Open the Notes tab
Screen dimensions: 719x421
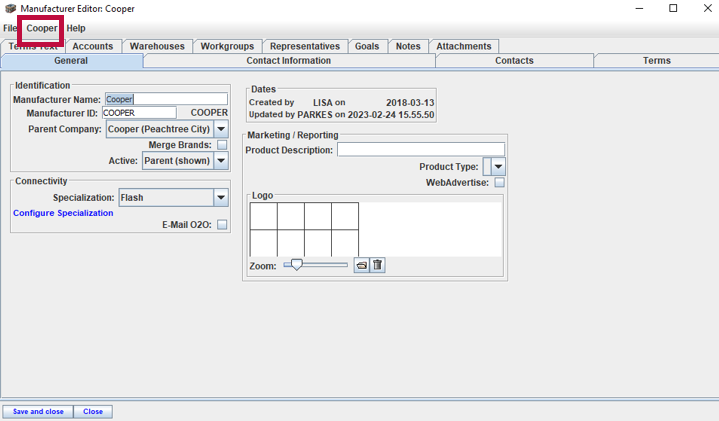click(408, 46)
